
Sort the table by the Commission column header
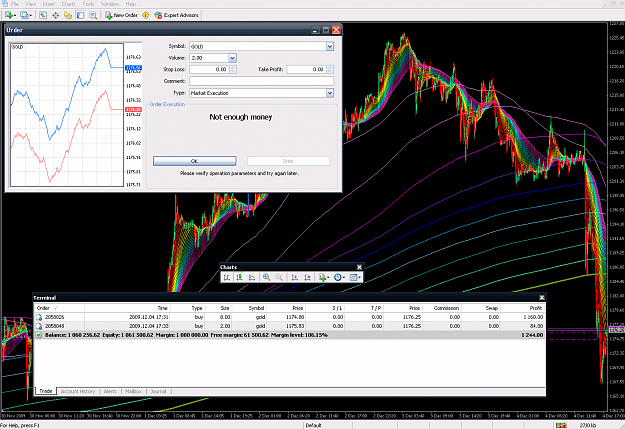point(442,308)
